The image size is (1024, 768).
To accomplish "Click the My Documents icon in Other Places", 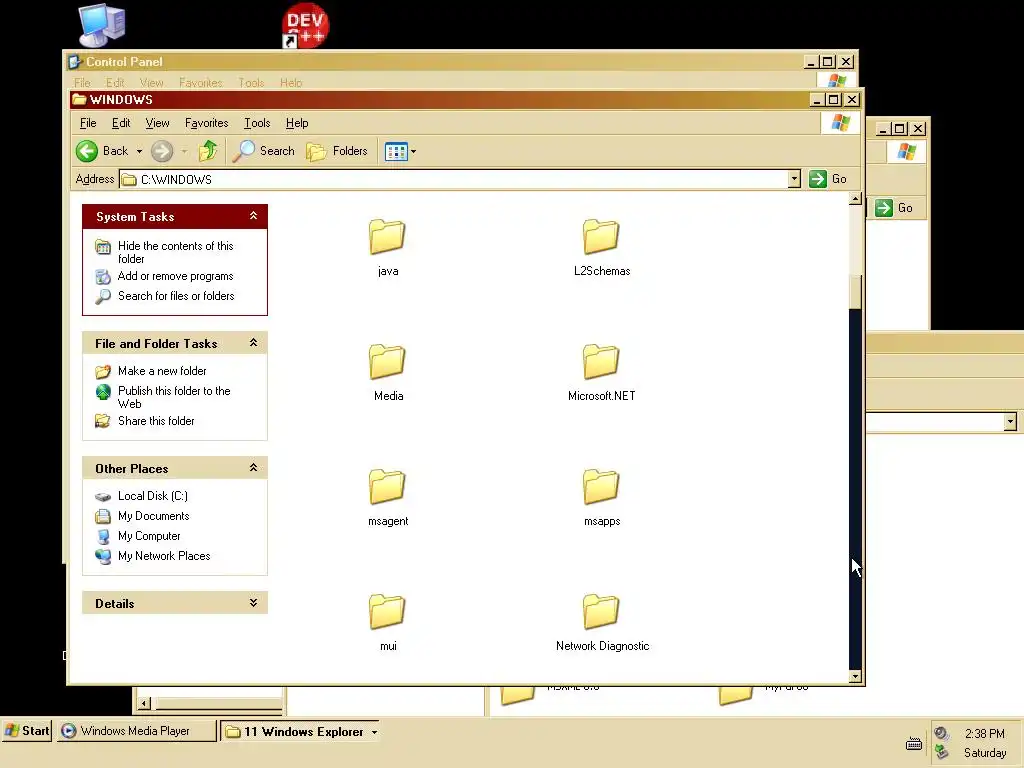I will (x=103, y=516).
